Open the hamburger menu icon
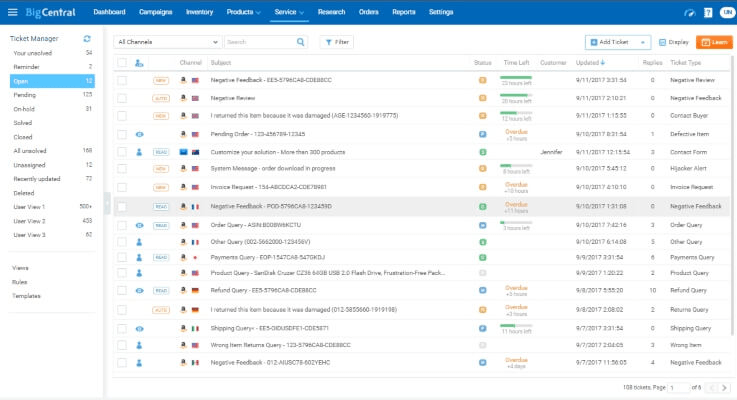The width and height of the screenshot is (737, 400). [13, 12]
